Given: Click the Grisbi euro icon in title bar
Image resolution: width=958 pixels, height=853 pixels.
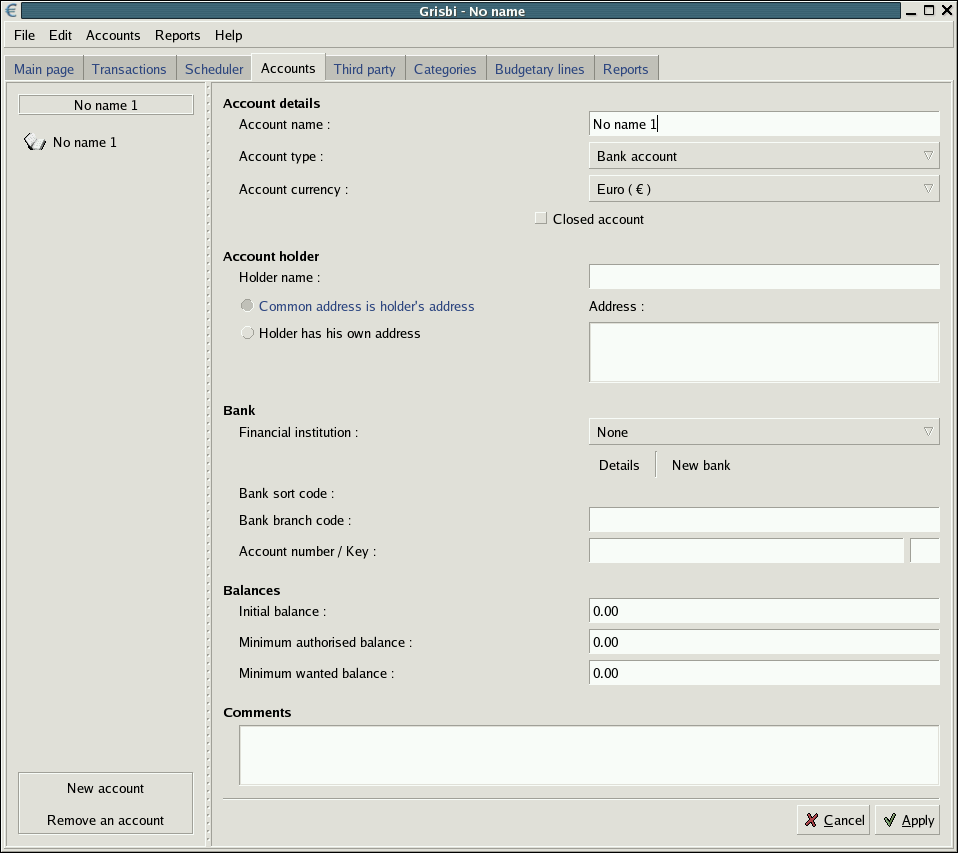Looking at the screenshot, I should point(11,11).
